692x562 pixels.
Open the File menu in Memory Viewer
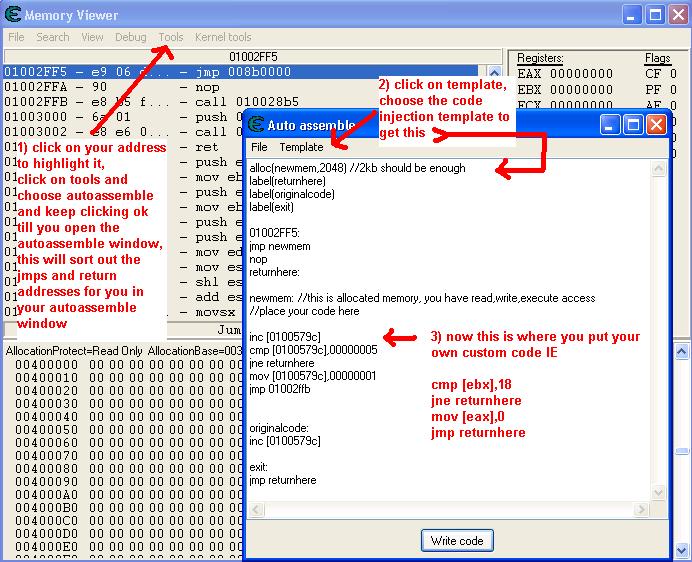coord(16,37)
